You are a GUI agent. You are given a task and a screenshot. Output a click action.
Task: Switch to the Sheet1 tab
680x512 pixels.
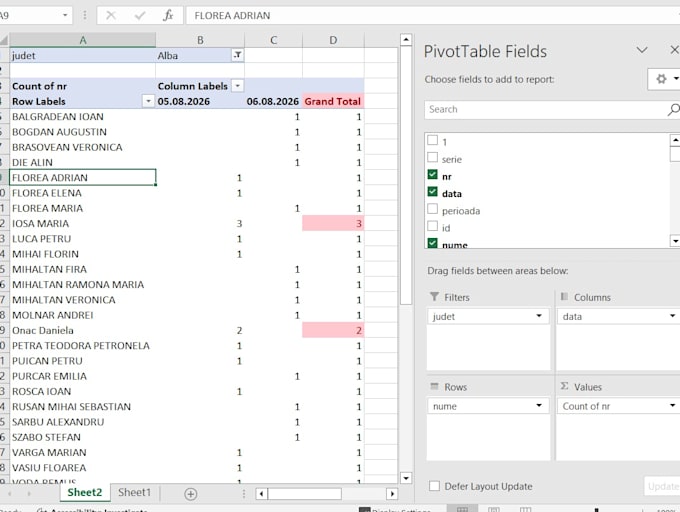[x=134, y=492]
